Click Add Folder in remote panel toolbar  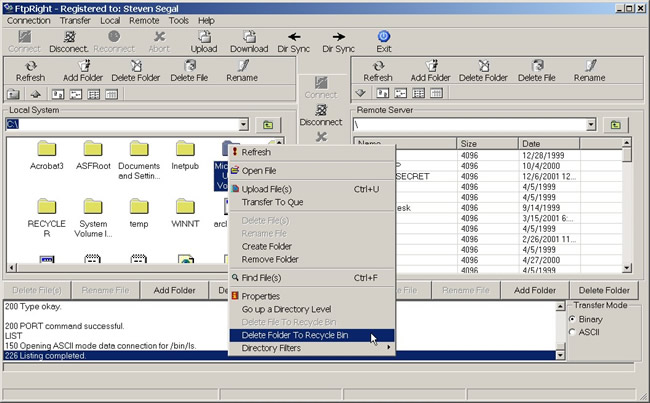[430, 71]
